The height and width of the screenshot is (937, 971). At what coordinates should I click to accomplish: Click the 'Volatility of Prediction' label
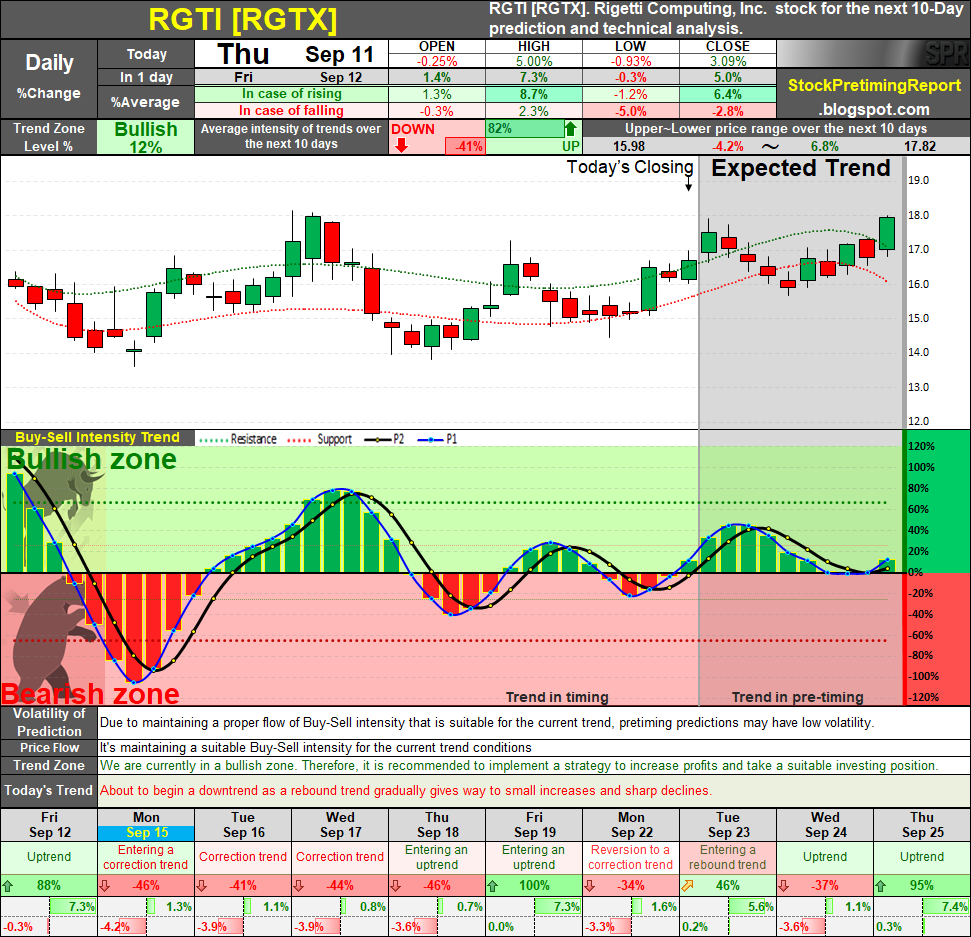click(49, 722)
